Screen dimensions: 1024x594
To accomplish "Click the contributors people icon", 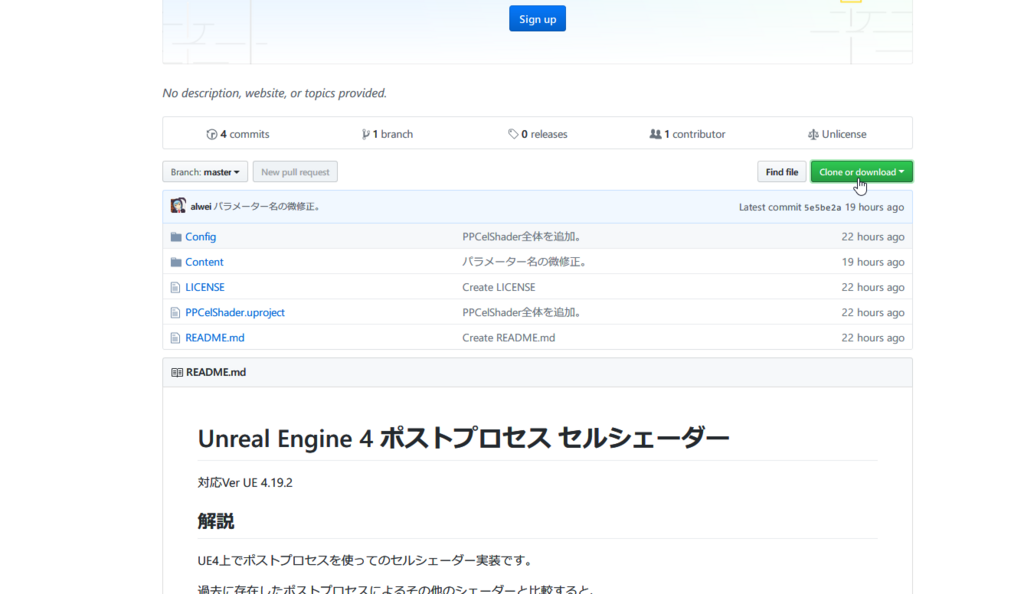I will pyautogui.click(x=655, y=134).
